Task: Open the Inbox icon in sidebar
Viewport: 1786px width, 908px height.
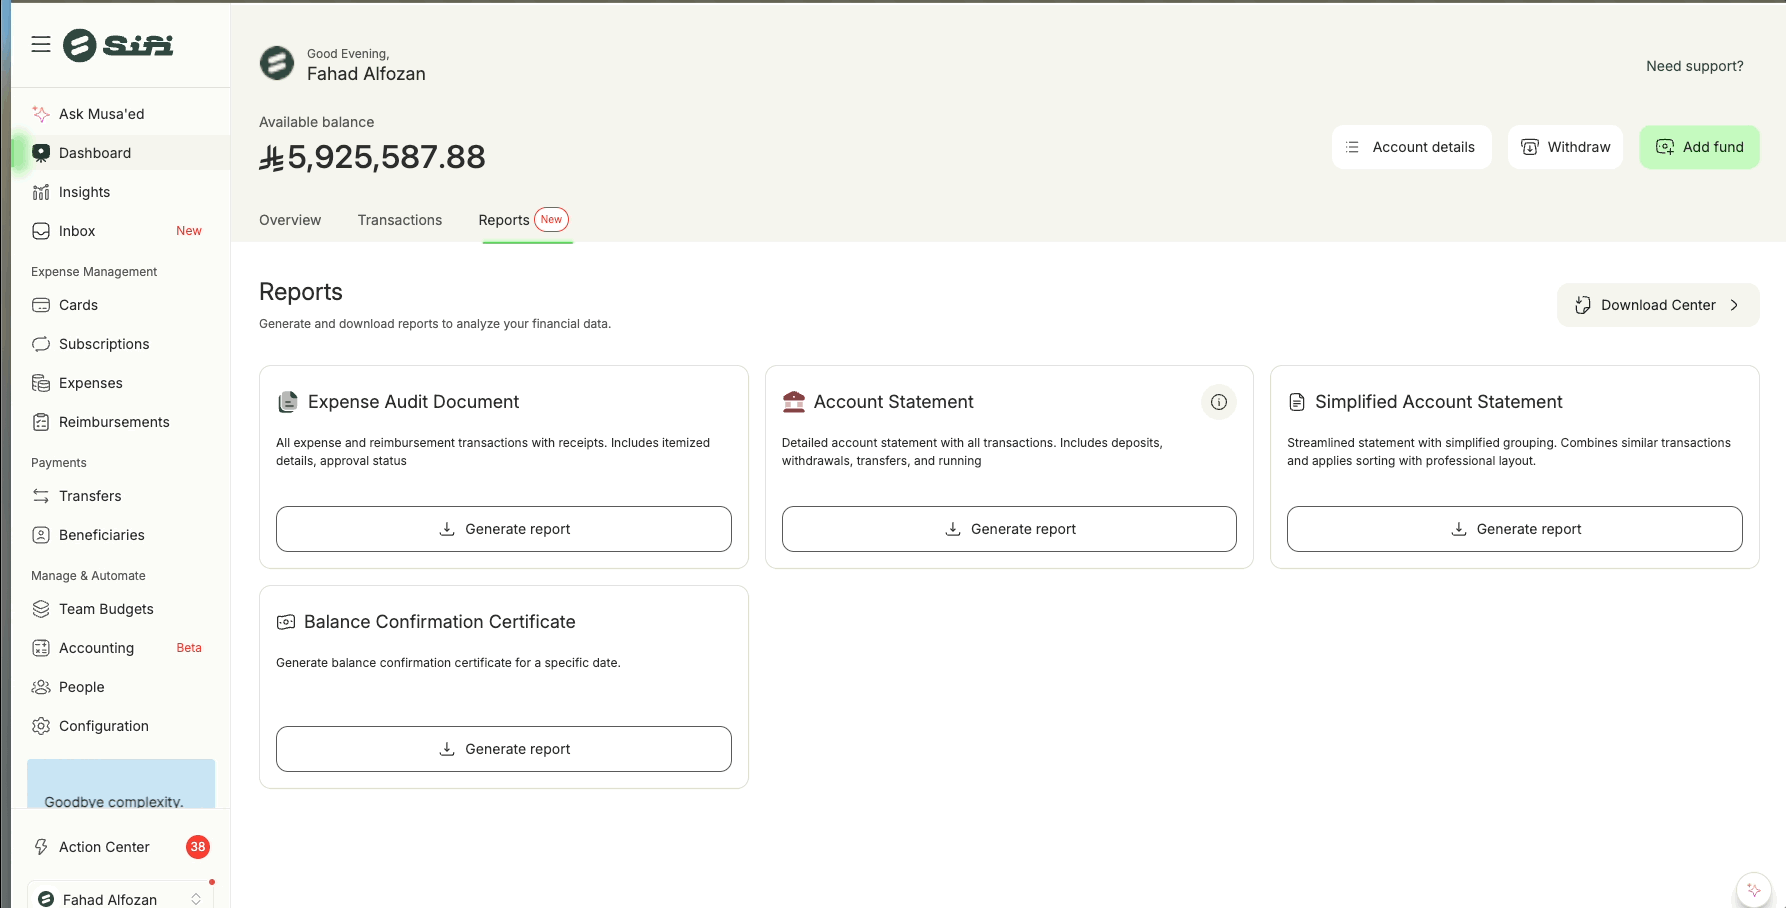Action: coord(41,231)
